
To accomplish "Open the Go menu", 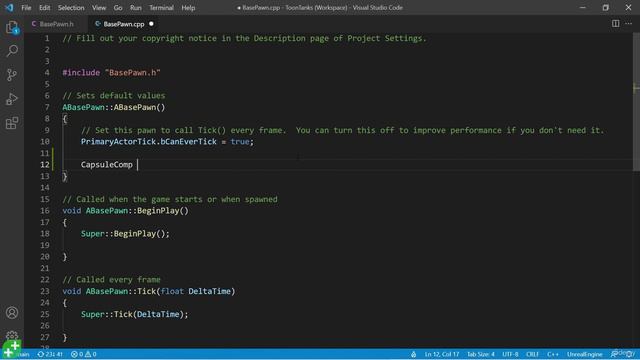I will pos(118,8).
